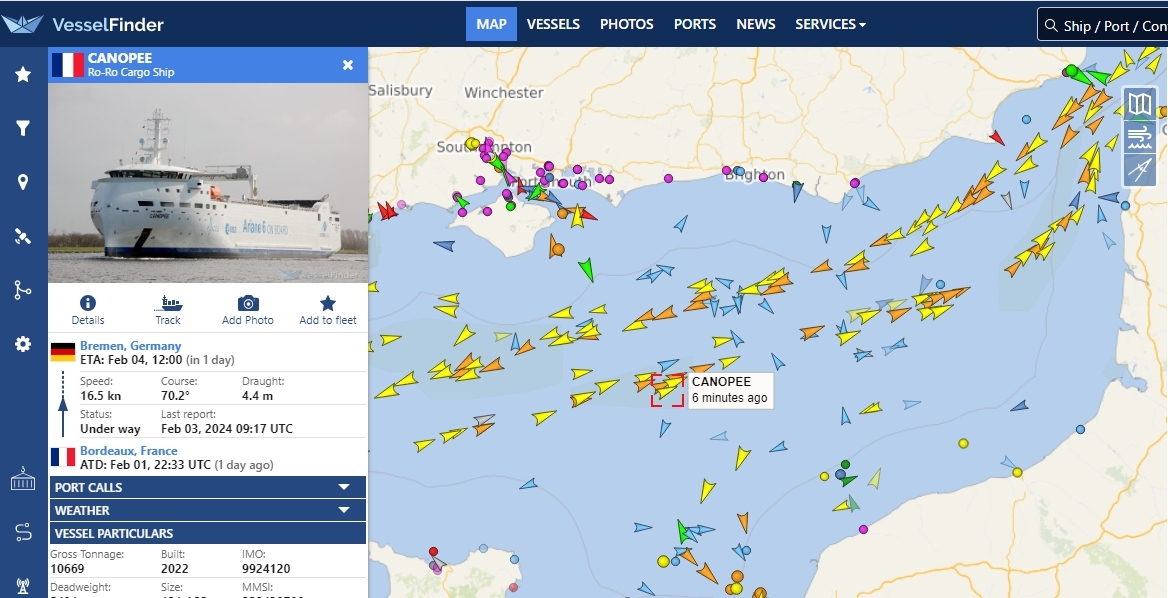This screenshot has height=598, width=1168.
Task: Open the Bordeaux, France port link
Action: click(x=128, y=451)
